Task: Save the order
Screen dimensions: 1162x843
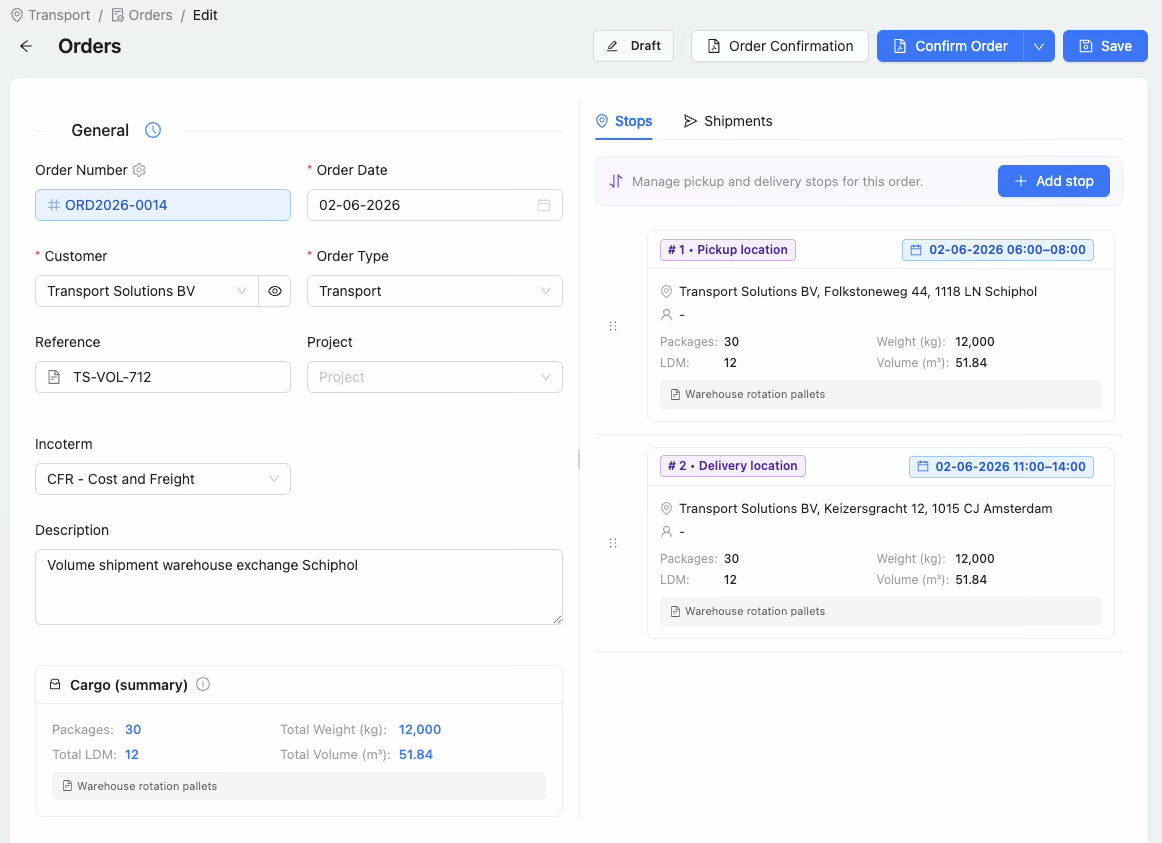Action: [1105, 46]
